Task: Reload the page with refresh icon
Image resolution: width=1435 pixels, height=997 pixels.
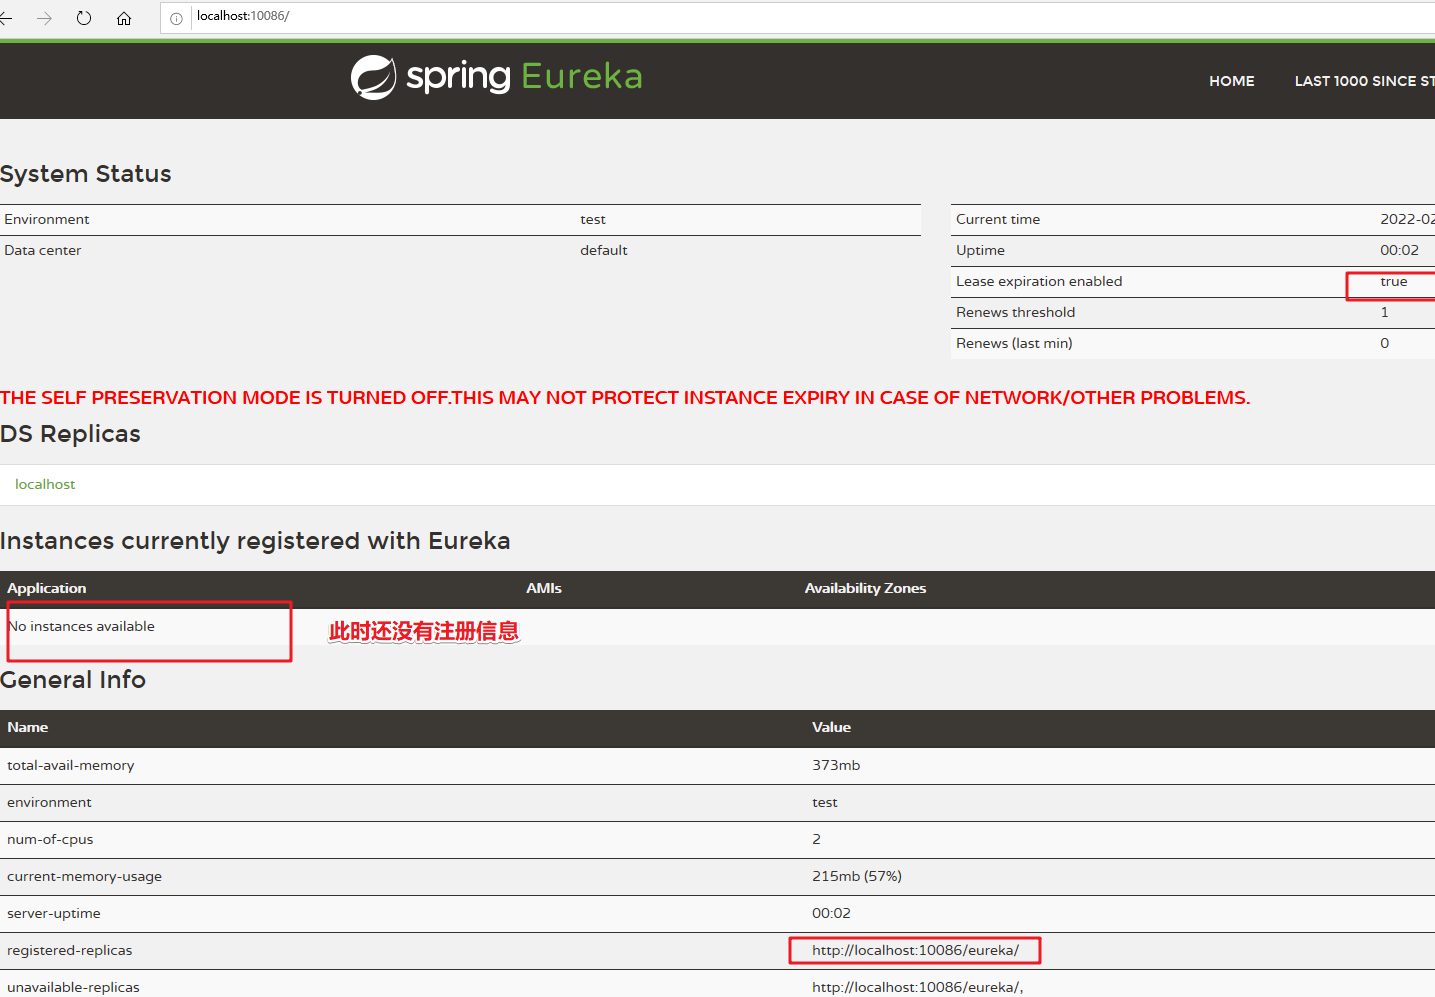Action: [x=84, y=18]
